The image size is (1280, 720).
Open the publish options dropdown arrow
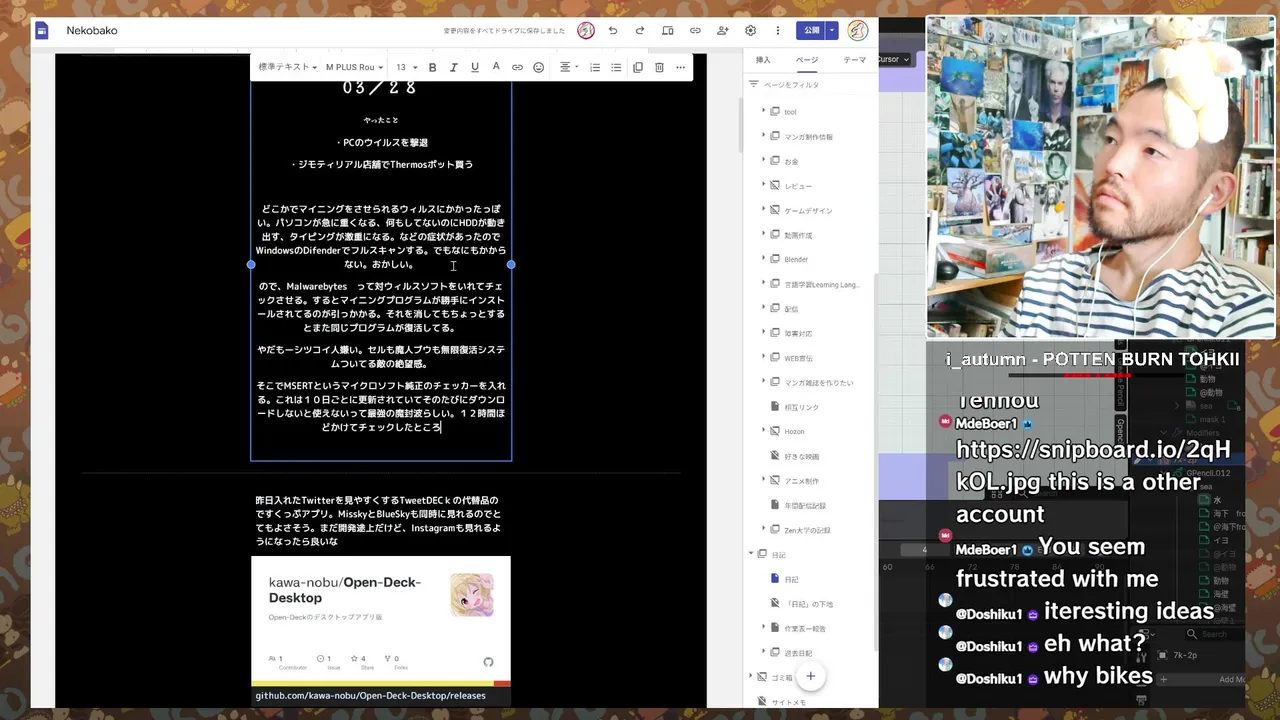832,31
